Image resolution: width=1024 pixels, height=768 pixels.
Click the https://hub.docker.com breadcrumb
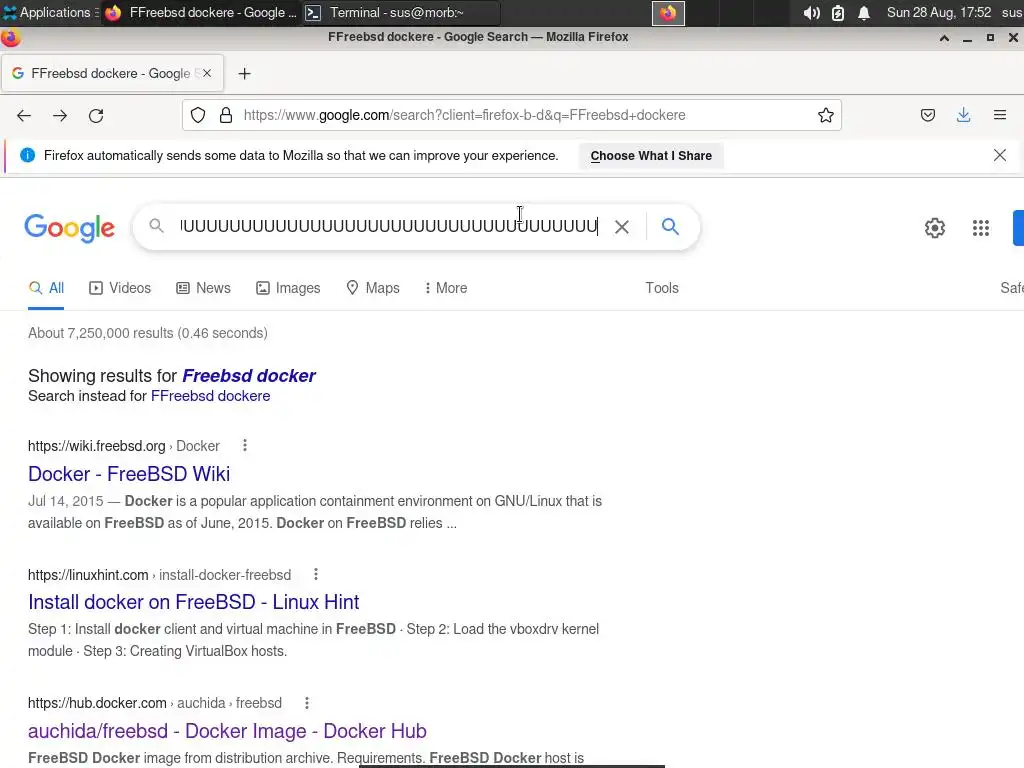[x=97, y=703]
